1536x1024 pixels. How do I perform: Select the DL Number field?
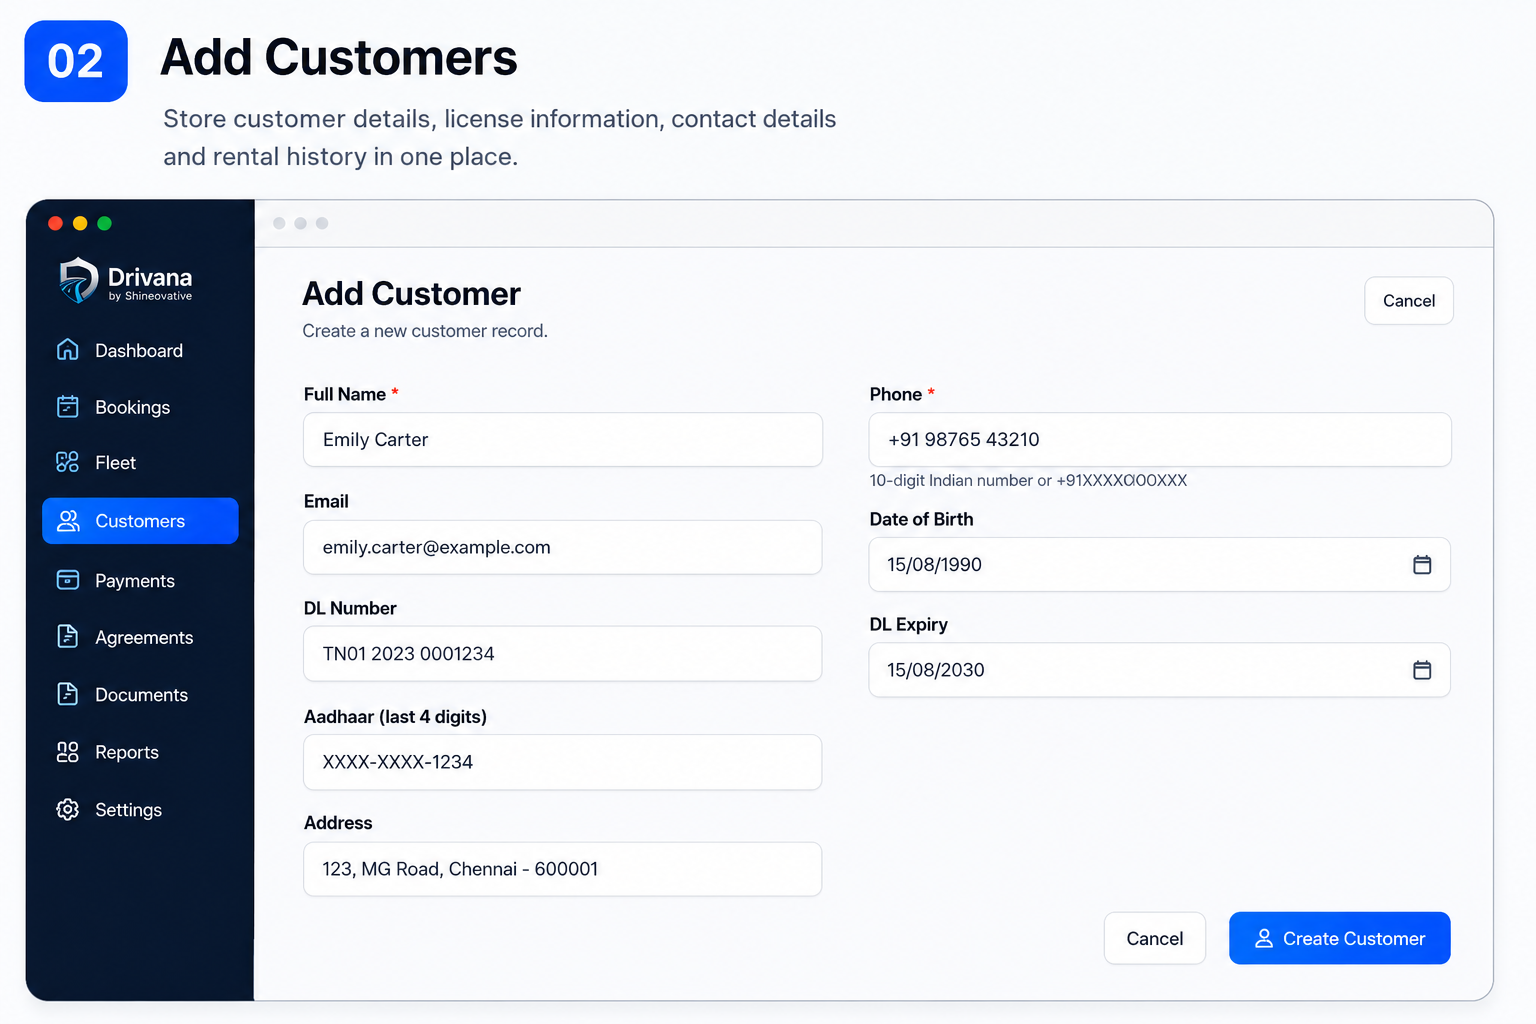563,654
